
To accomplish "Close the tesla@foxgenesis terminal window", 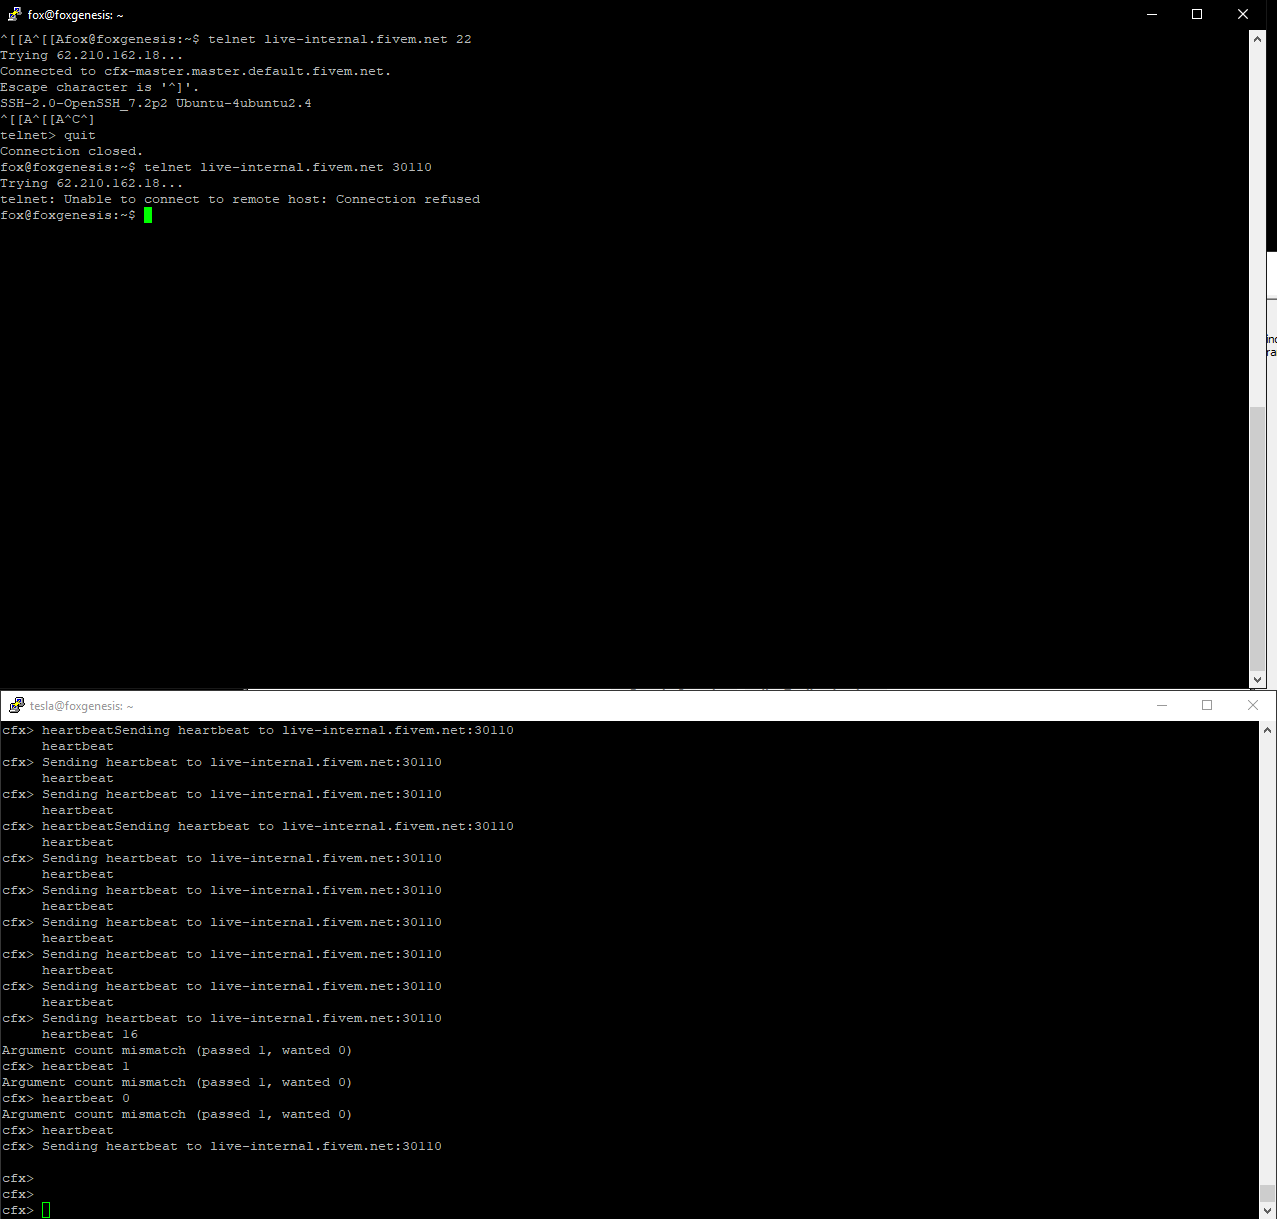I will [1253, 705].
